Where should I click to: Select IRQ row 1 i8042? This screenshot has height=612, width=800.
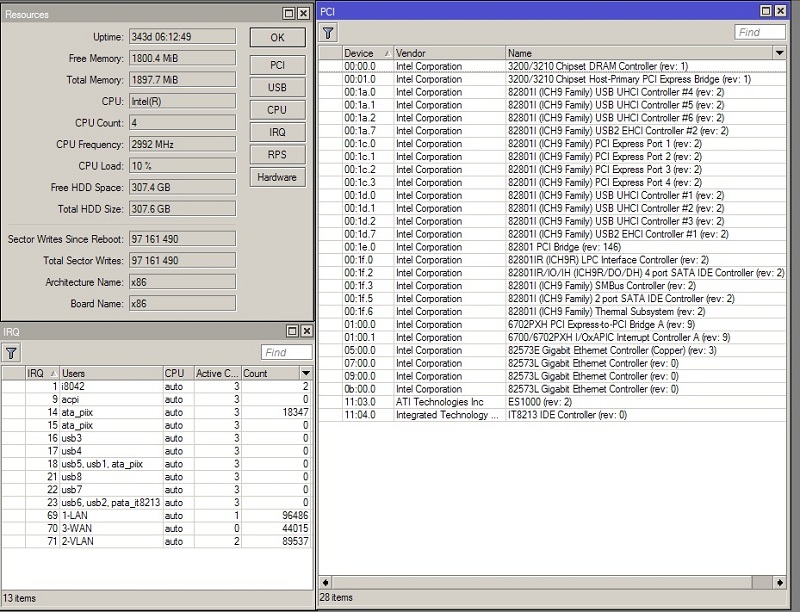coord(157,387)
